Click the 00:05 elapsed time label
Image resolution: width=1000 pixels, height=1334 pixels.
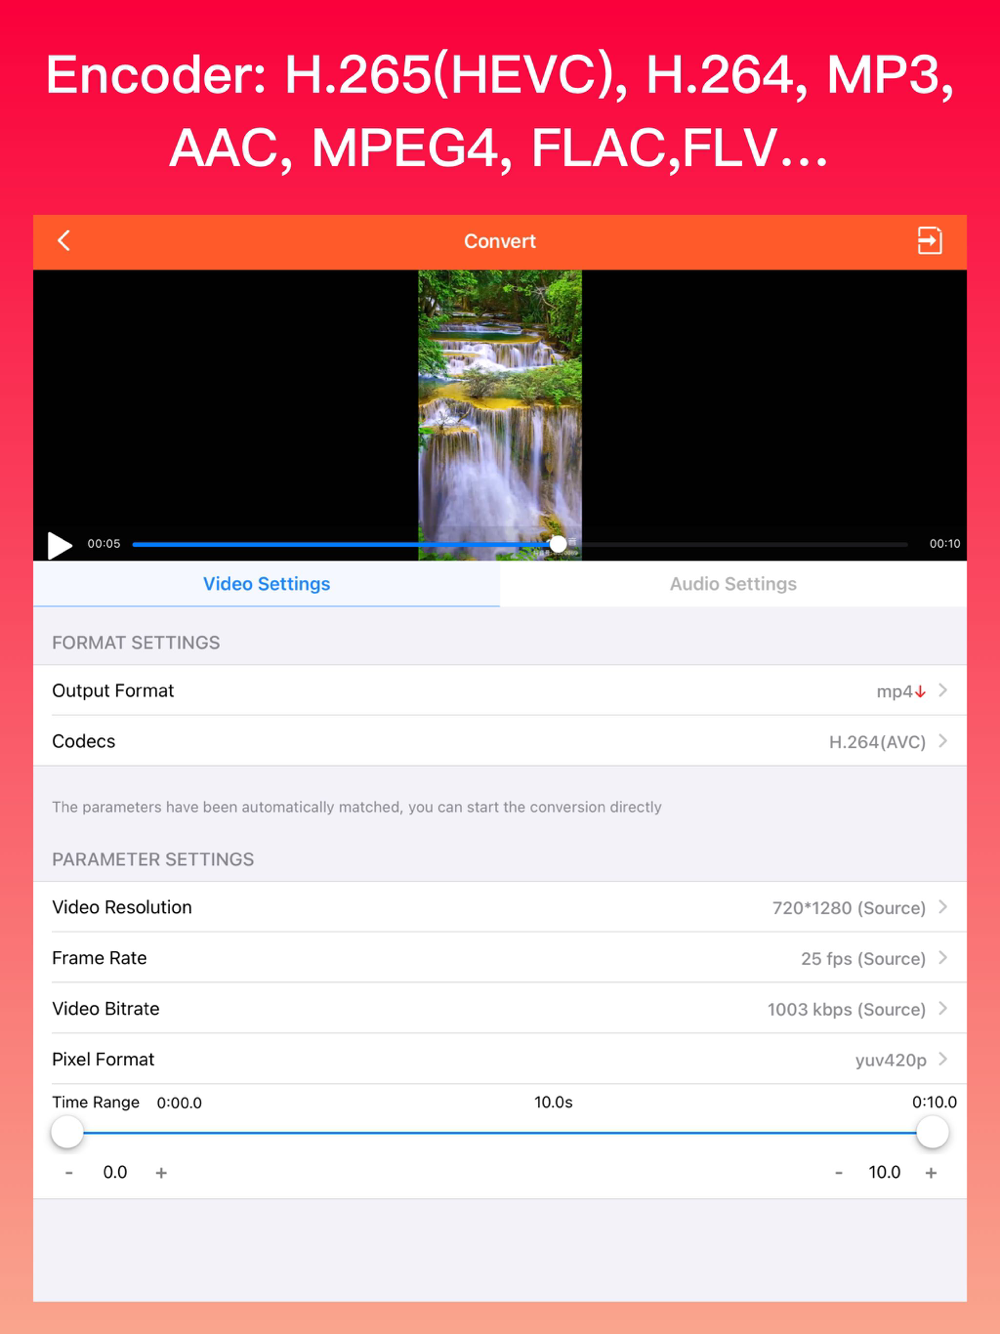(104, 544)
